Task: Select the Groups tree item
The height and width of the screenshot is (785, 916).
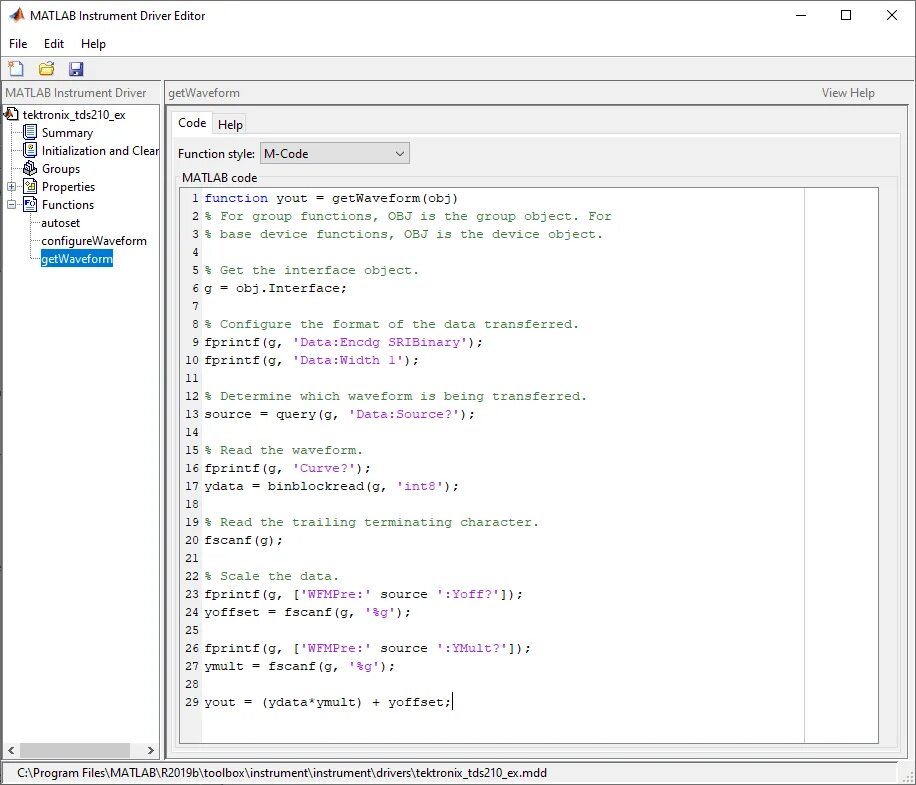Action: (61, 169)
